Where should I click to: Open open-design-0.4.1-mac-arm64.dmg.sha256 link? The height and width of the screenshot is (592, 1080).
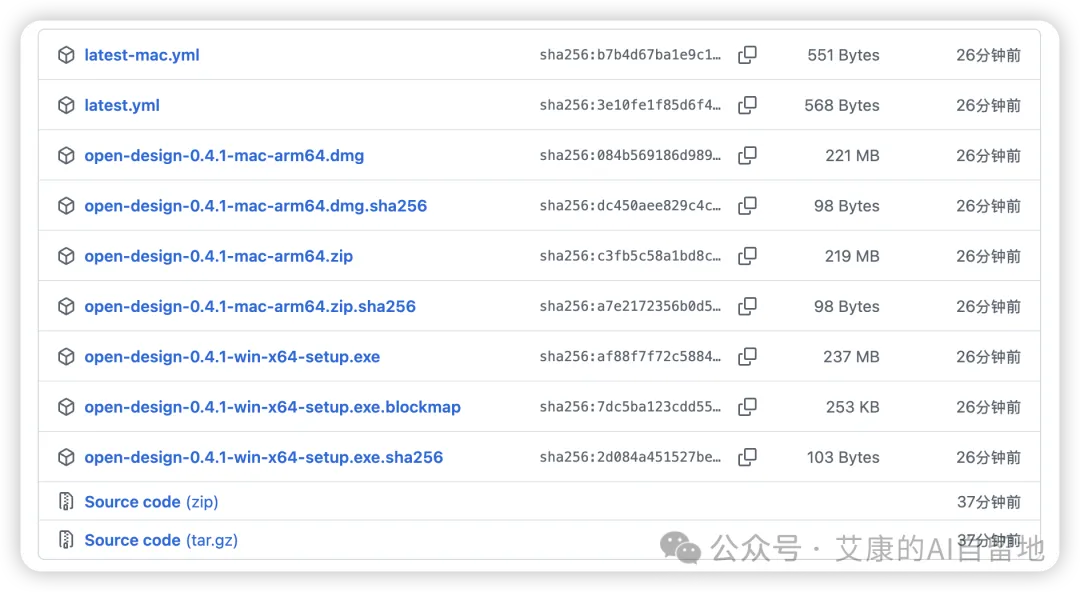[x=256, y=206]
